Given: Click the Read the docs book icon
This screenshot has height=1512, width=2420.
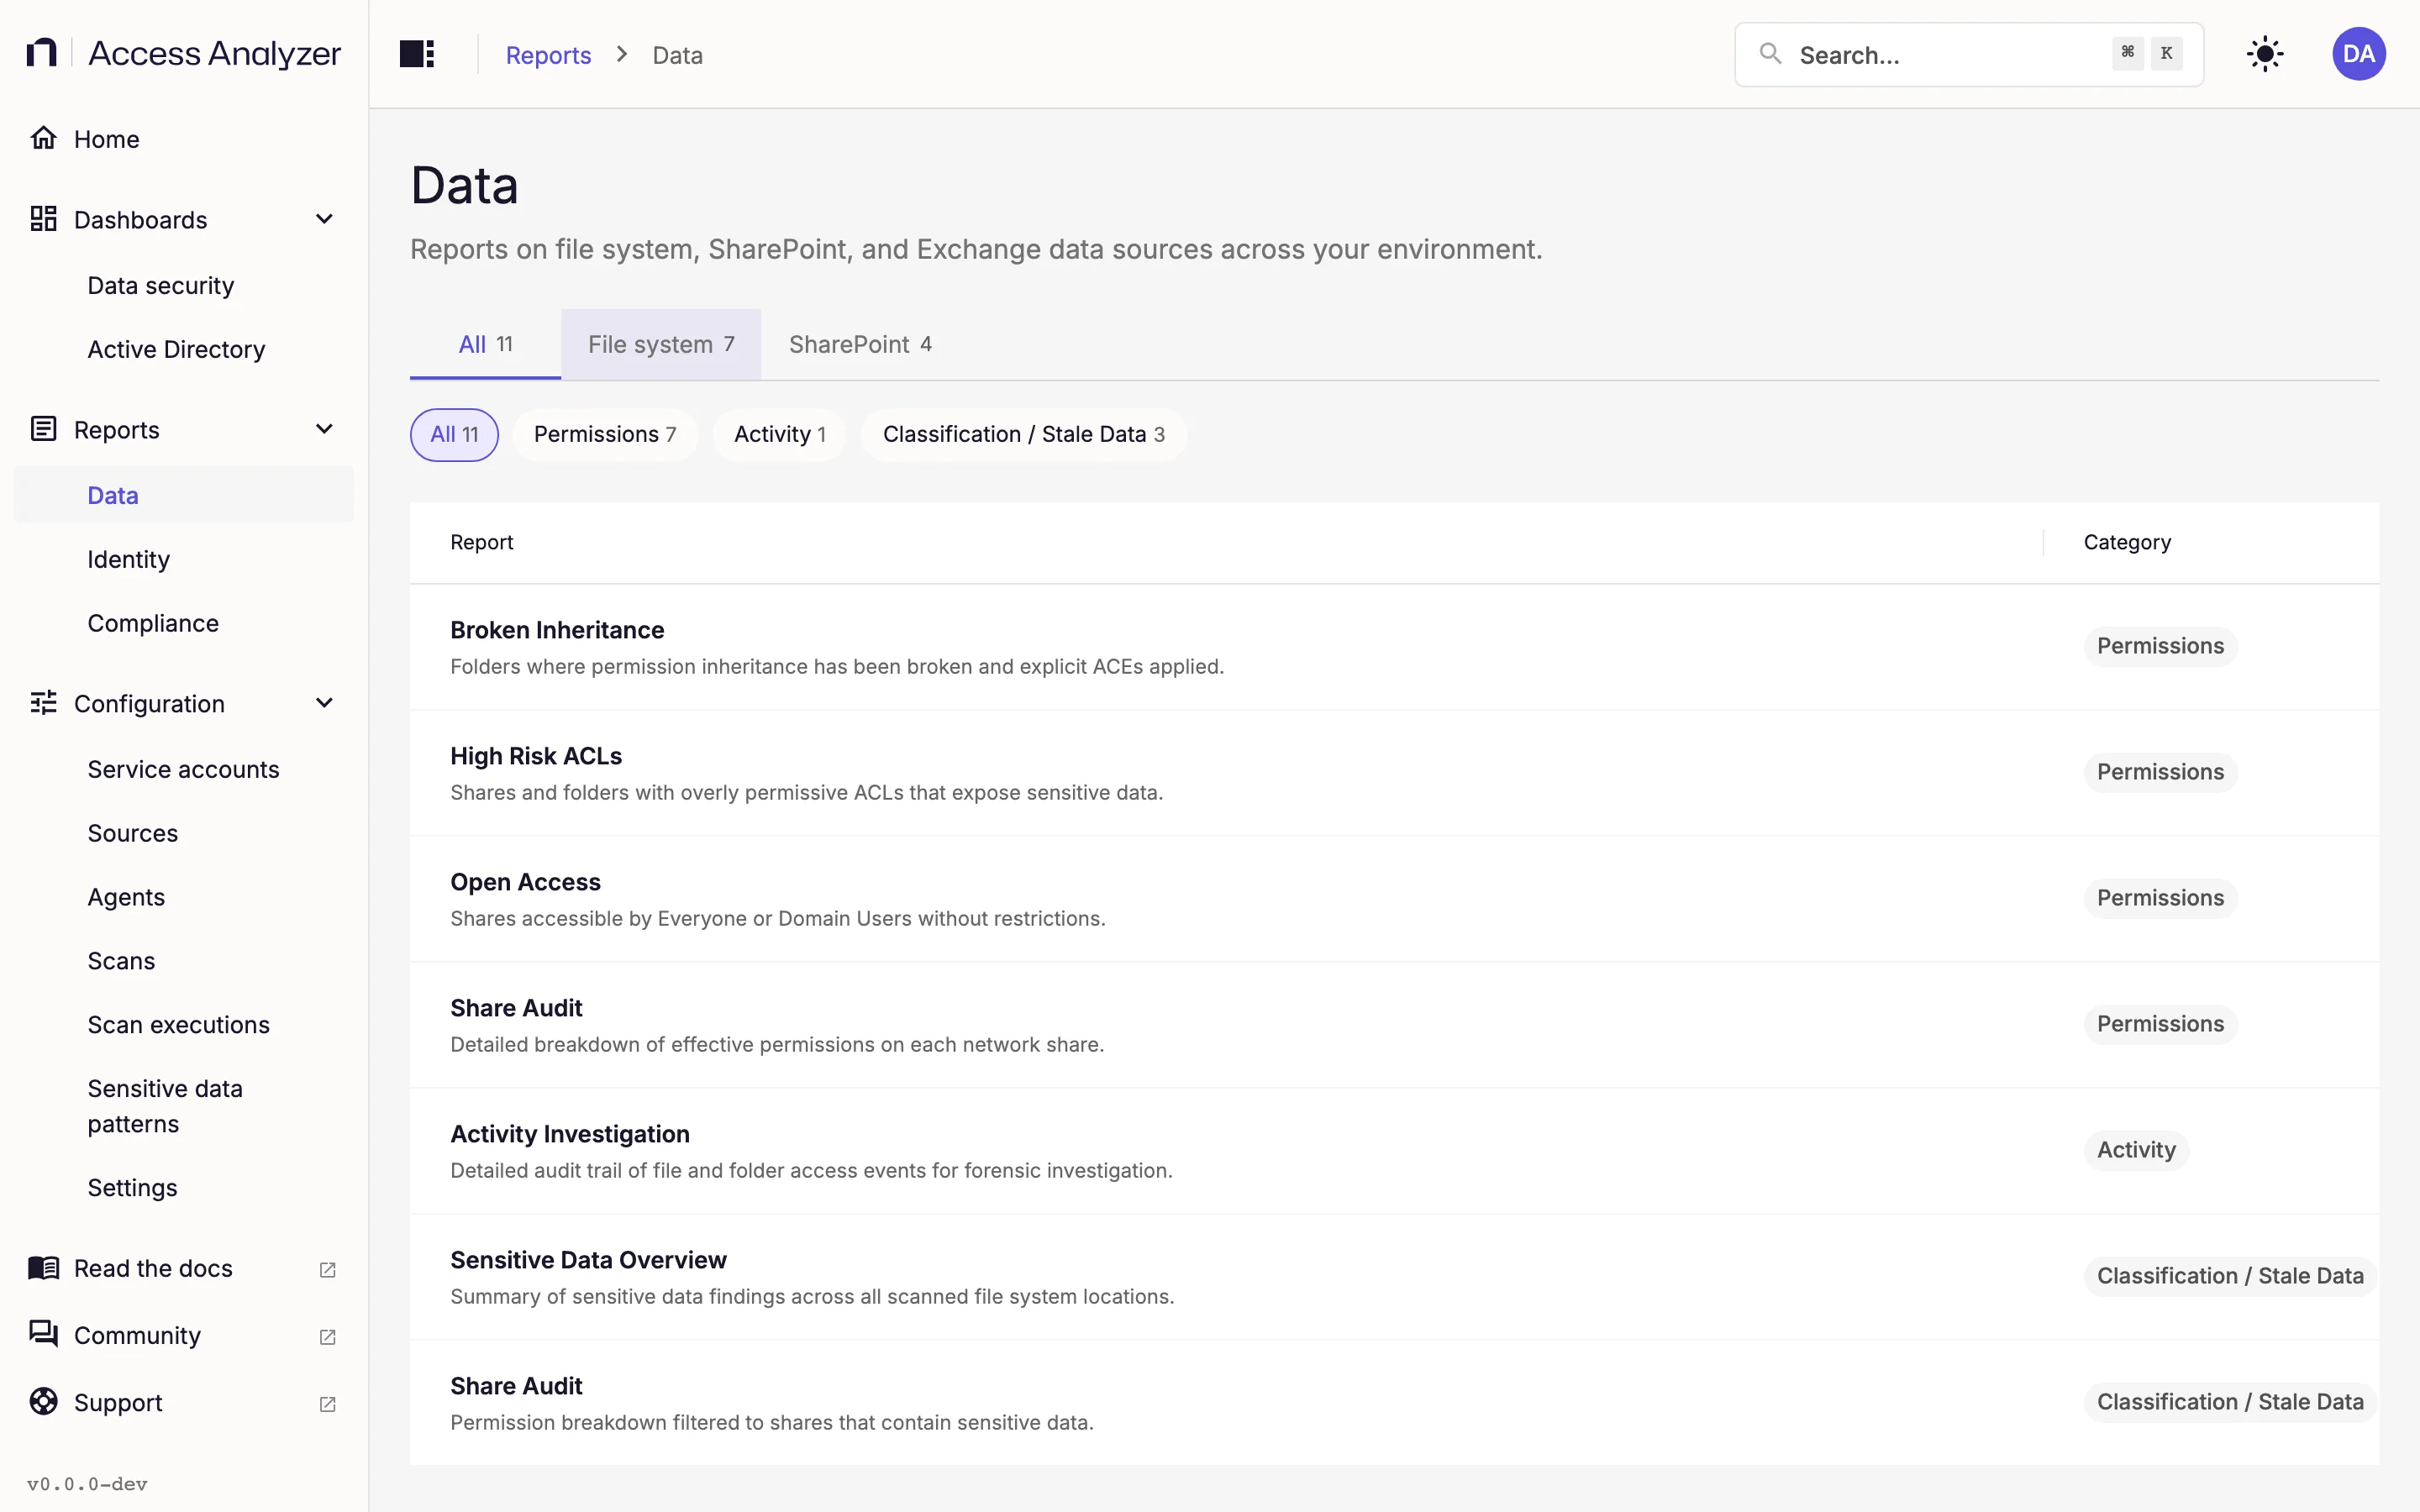Looking at the screenshot, I should (x=43, y=1268).
